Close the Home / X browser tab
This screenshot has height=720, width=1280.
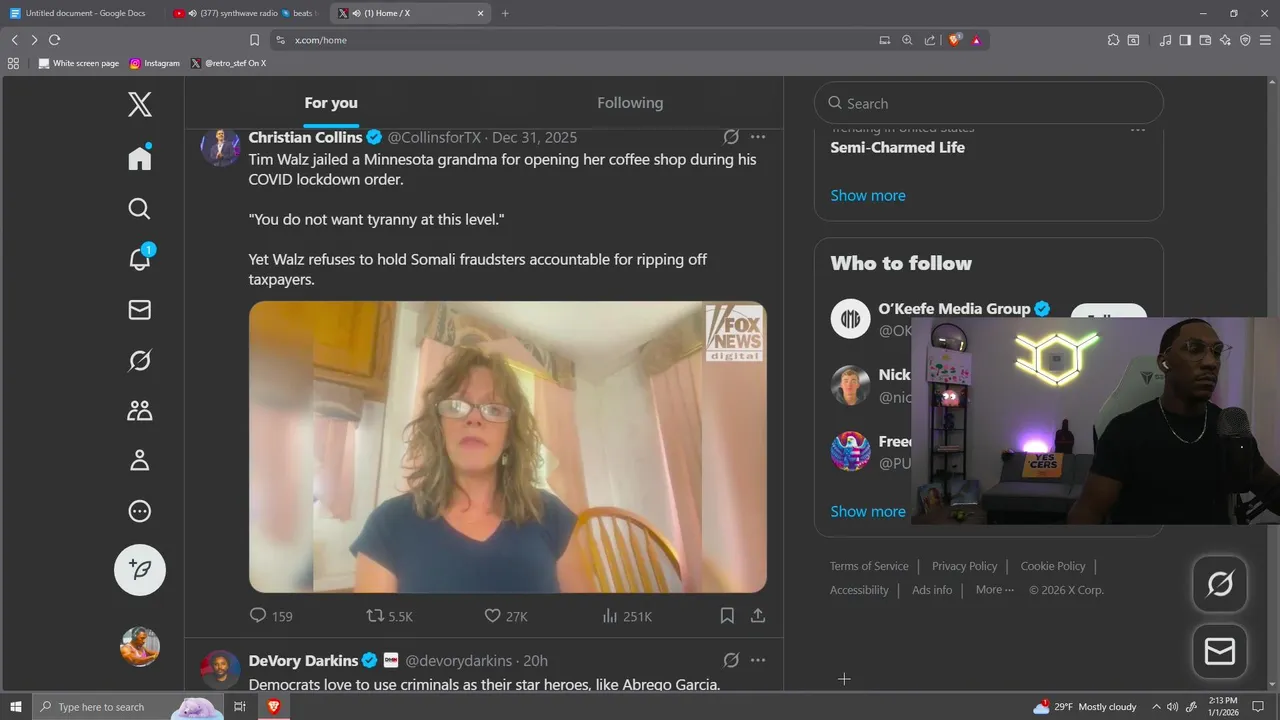(x=480, y=13)
